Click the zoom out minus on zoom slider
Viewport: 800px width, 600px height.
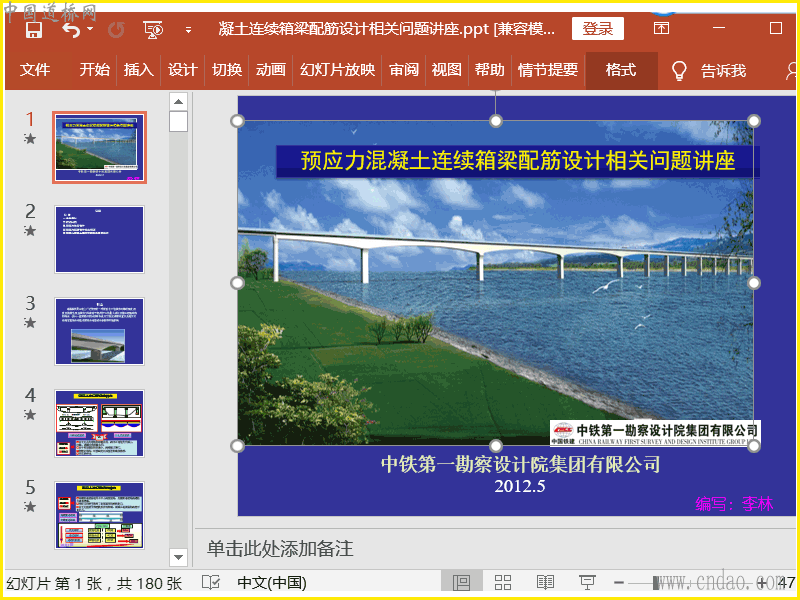coord(620,582)
